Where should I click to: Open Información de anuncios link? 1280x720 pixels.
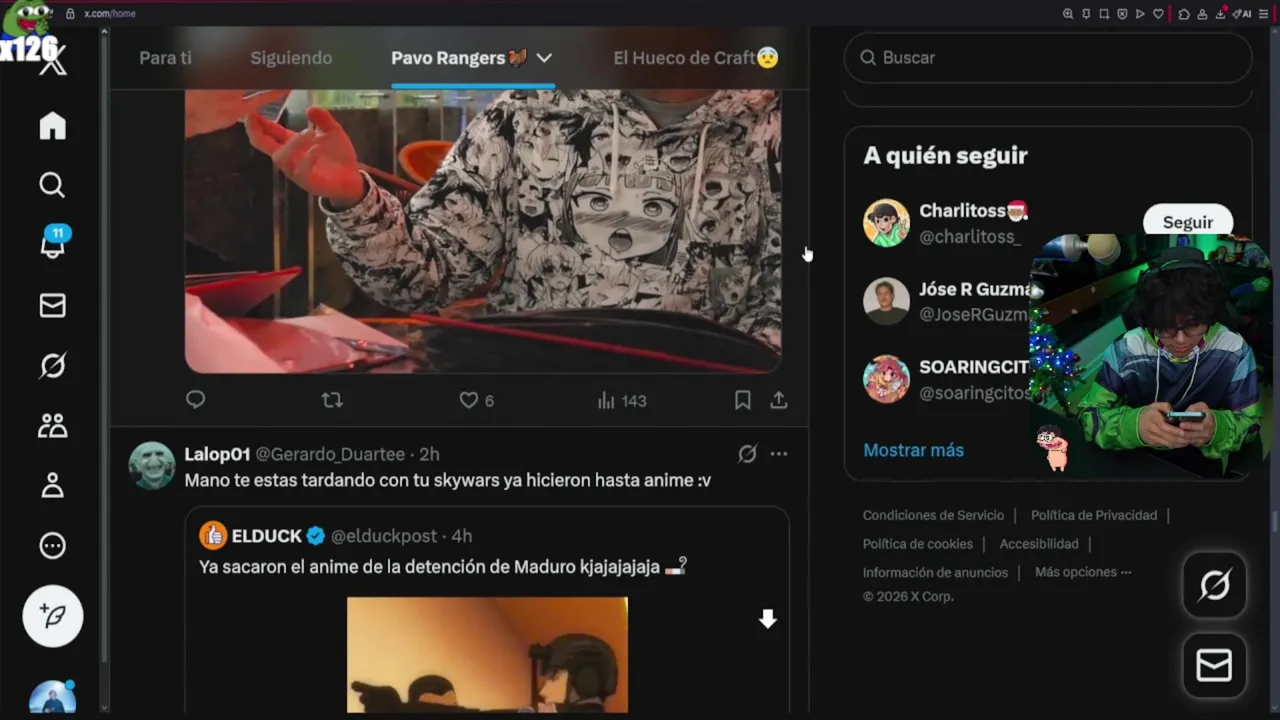[x=935, y=572]
